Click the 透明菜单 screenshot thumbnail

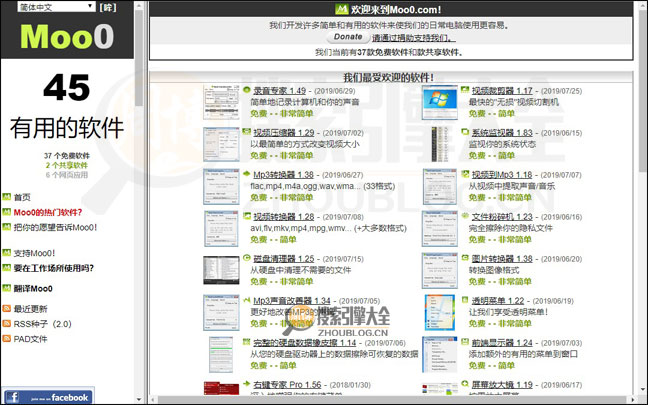[x=440, y=312]
